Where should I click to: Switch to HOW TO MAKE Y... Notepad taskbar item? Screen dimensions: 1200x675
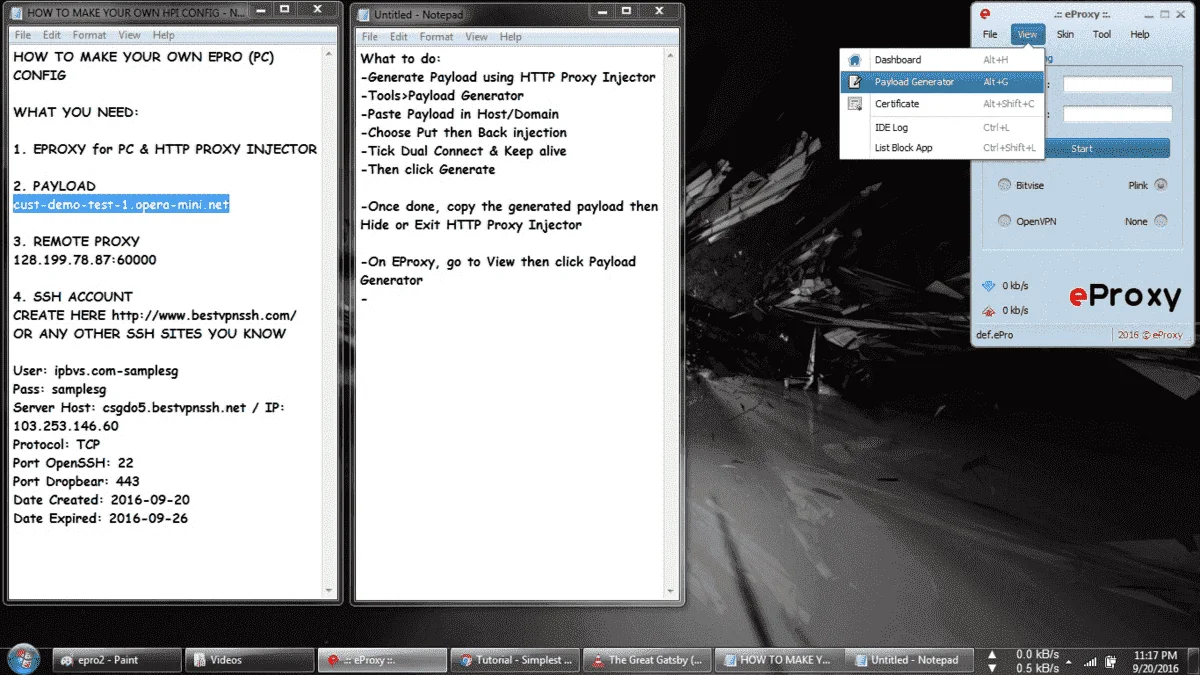pos(778,660)
